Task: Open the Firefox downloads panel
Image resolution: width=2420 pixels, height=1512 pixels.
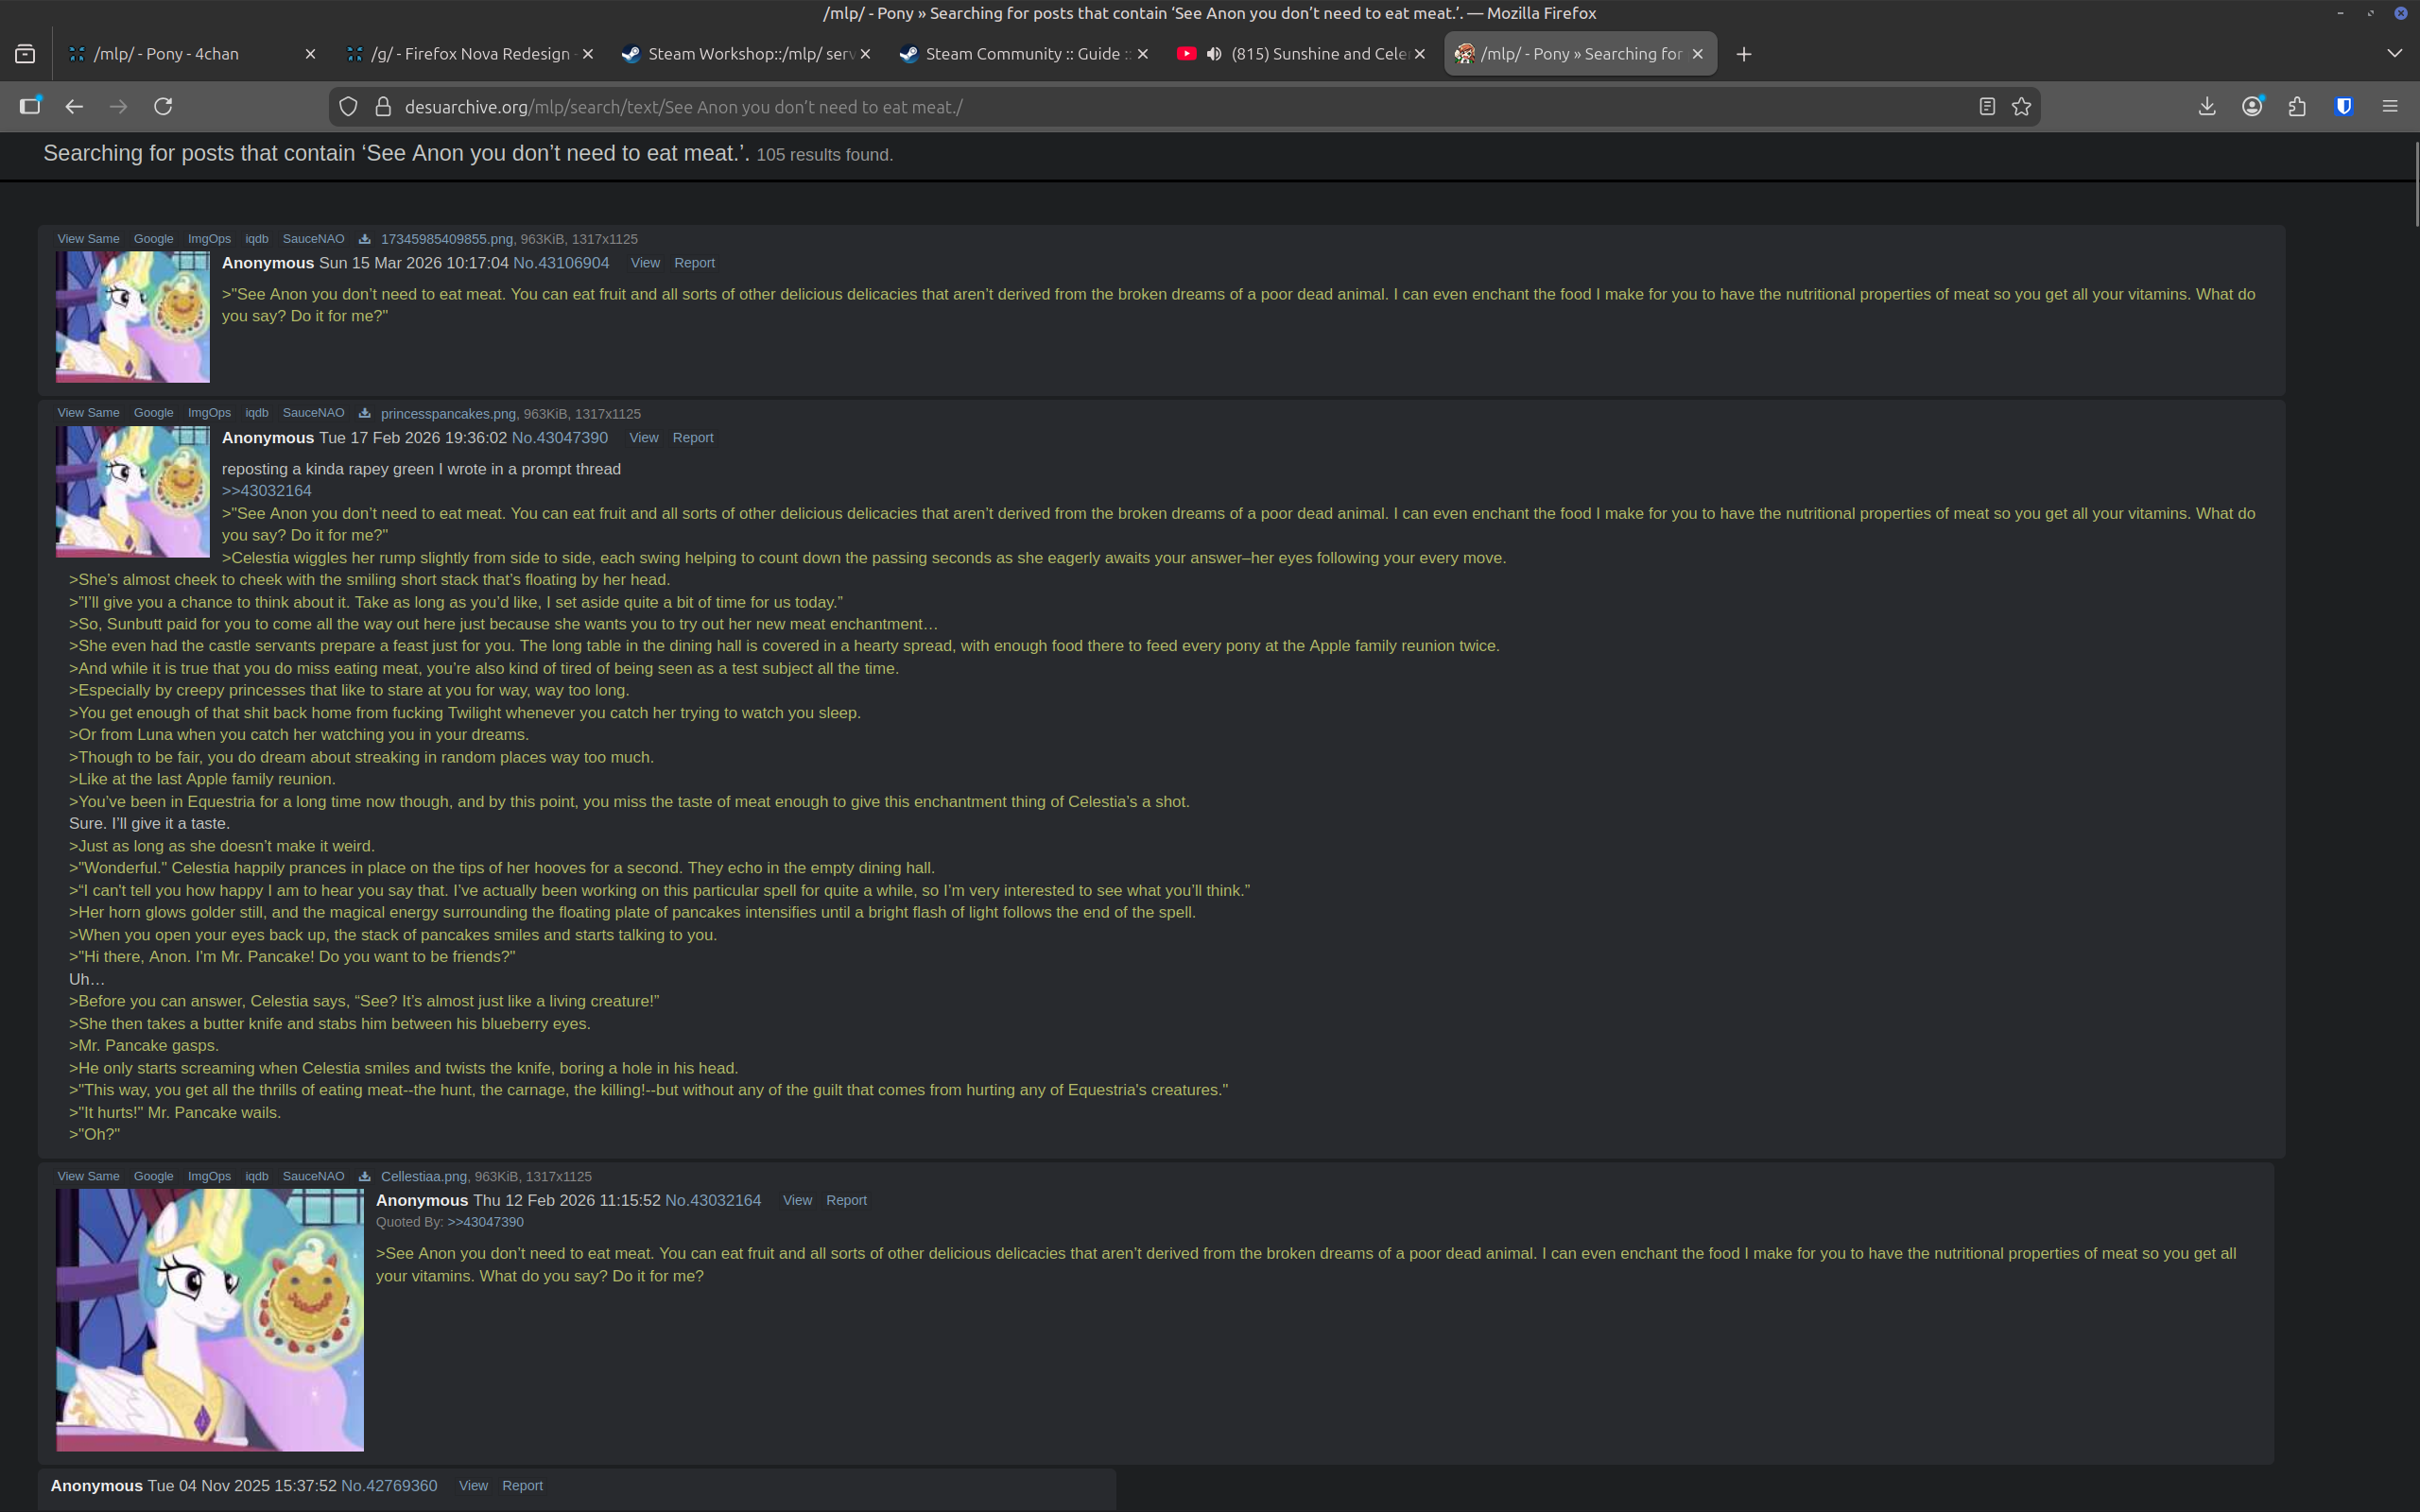Action: 2206,106
